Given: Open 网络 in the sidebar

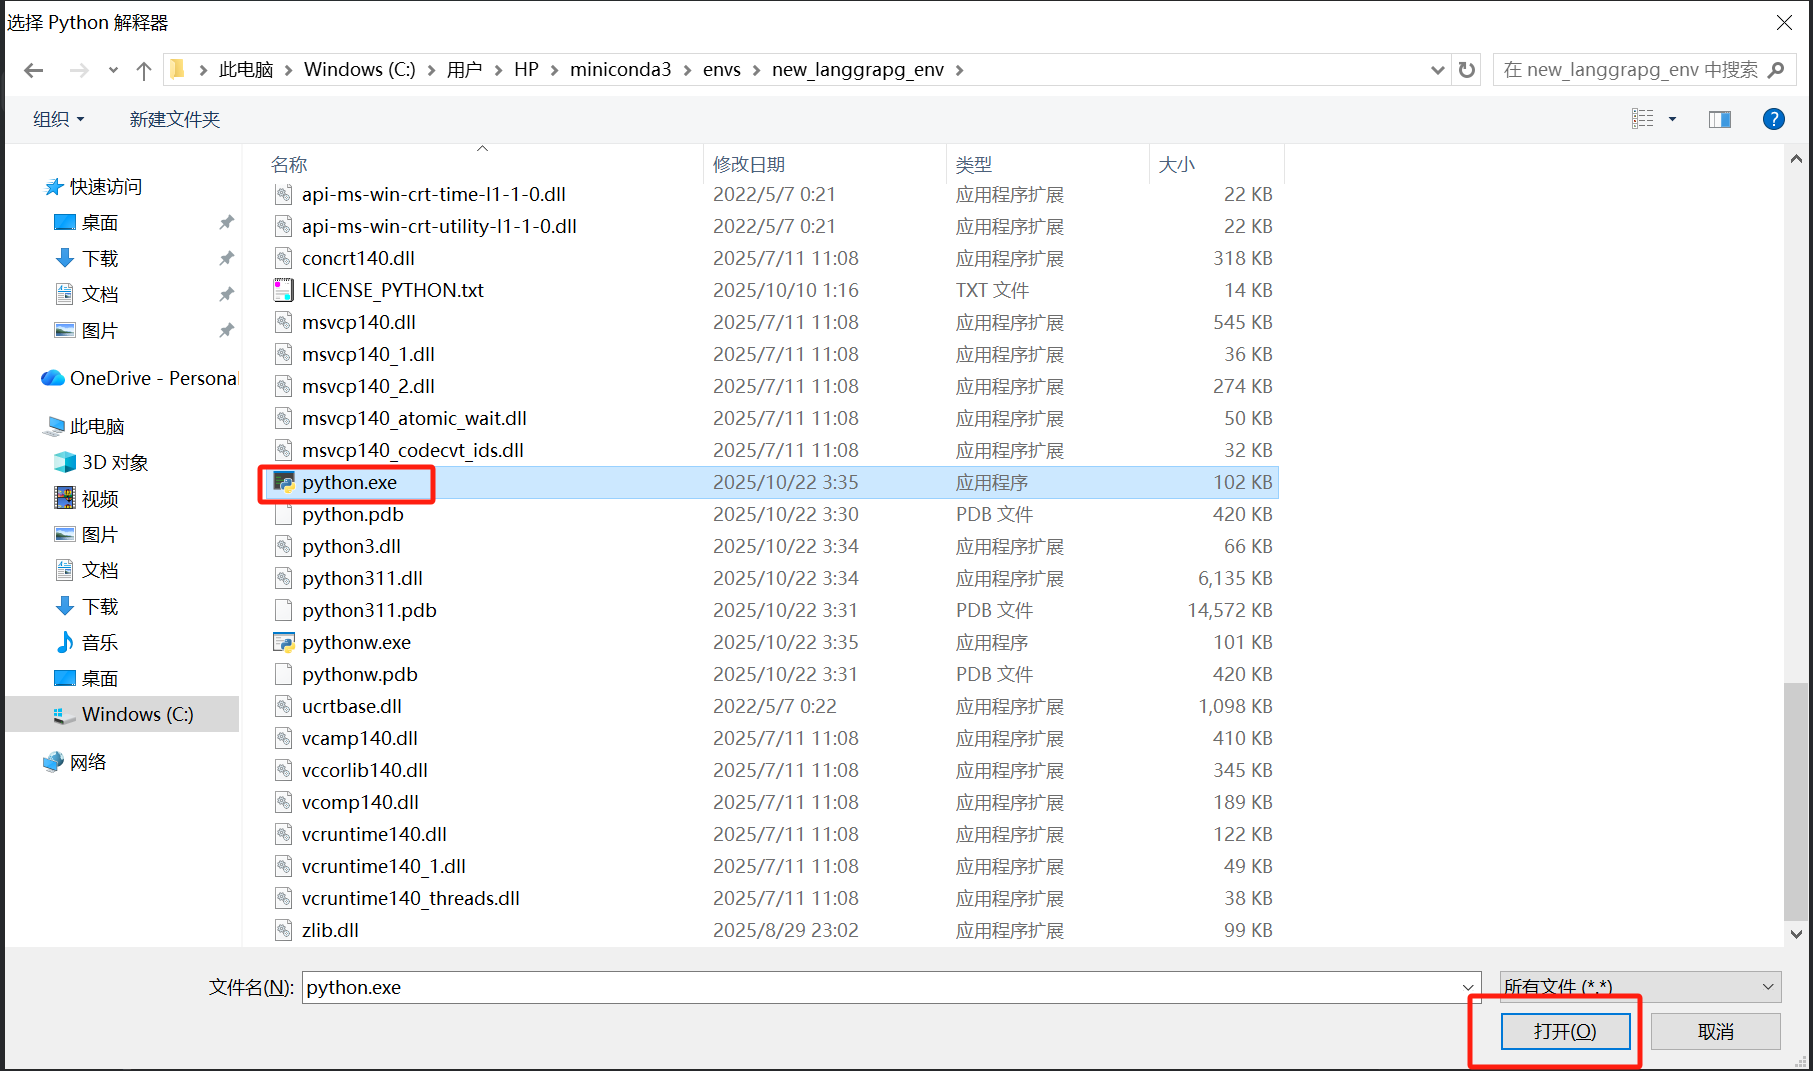Looking at the screenshot, I should click(88, 762).
